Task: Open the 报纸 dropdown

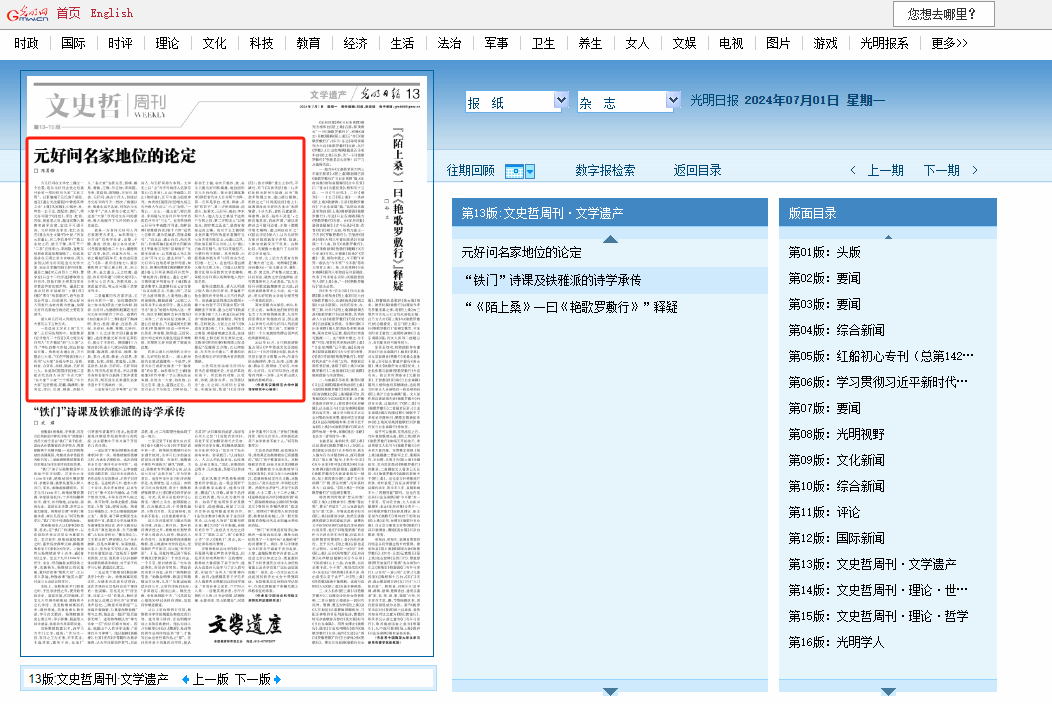Action: coord(516,102)
